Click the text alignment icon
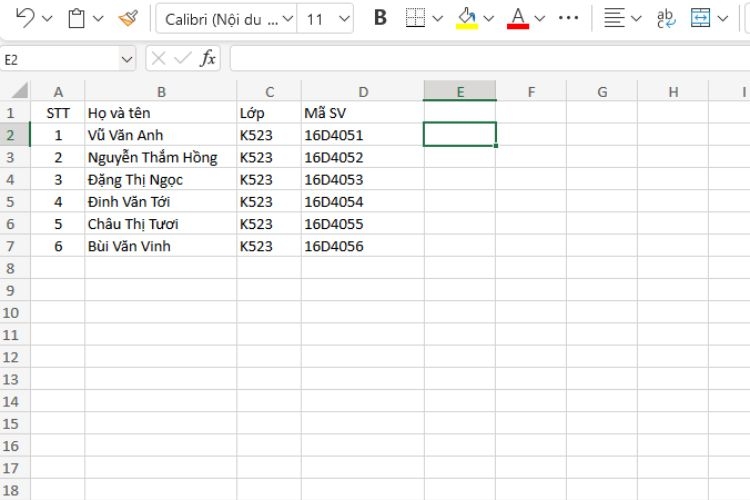This screenshot has height=500, width=750. tap(614, 18)
